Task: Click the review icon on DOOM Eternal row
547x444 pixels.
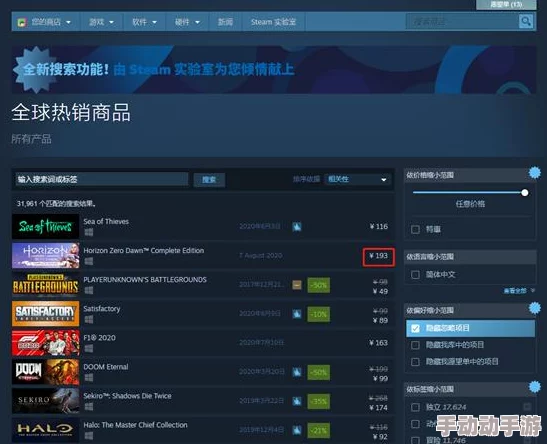Action: [x=297, y=372]
